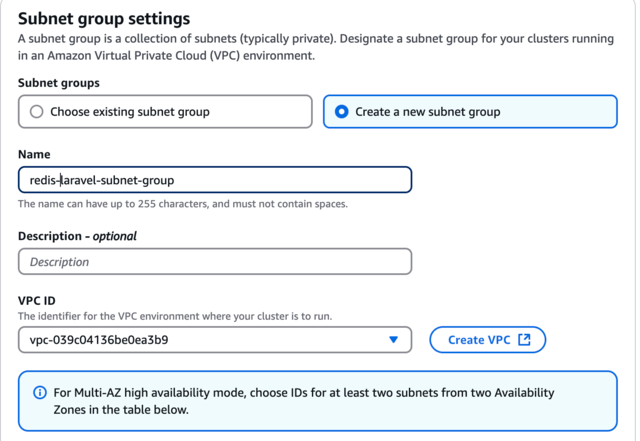Select the Choose existing subnet group radio
Image resolution: width=640 pixels, height=441 pixels.
(36, 111)
